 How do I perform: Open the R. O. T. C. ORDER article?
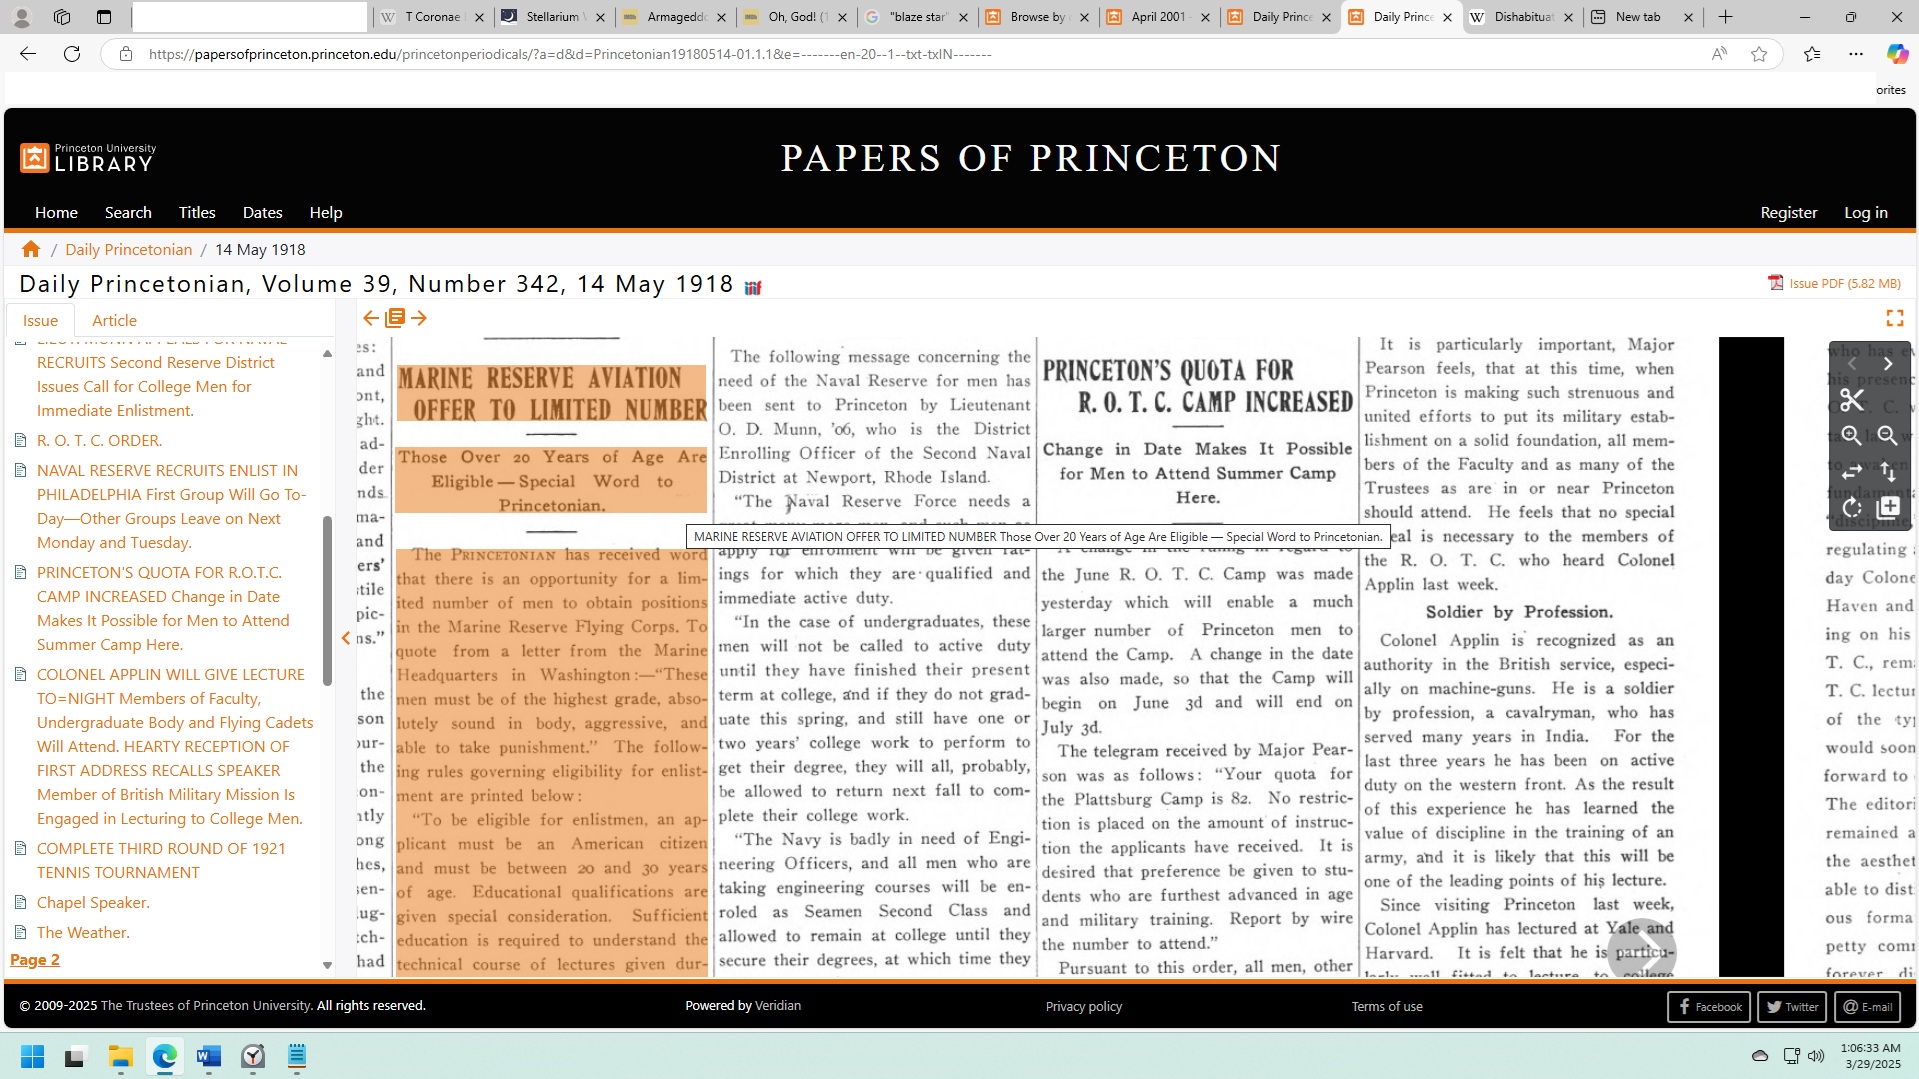pyautogui.click(x=99, y=440)
